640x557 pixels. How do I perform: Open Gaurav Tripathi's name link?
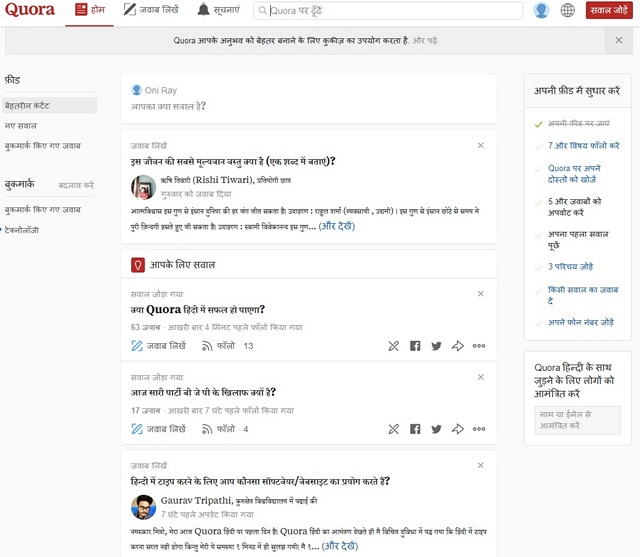pyautogui.click(x=196, y=501)
